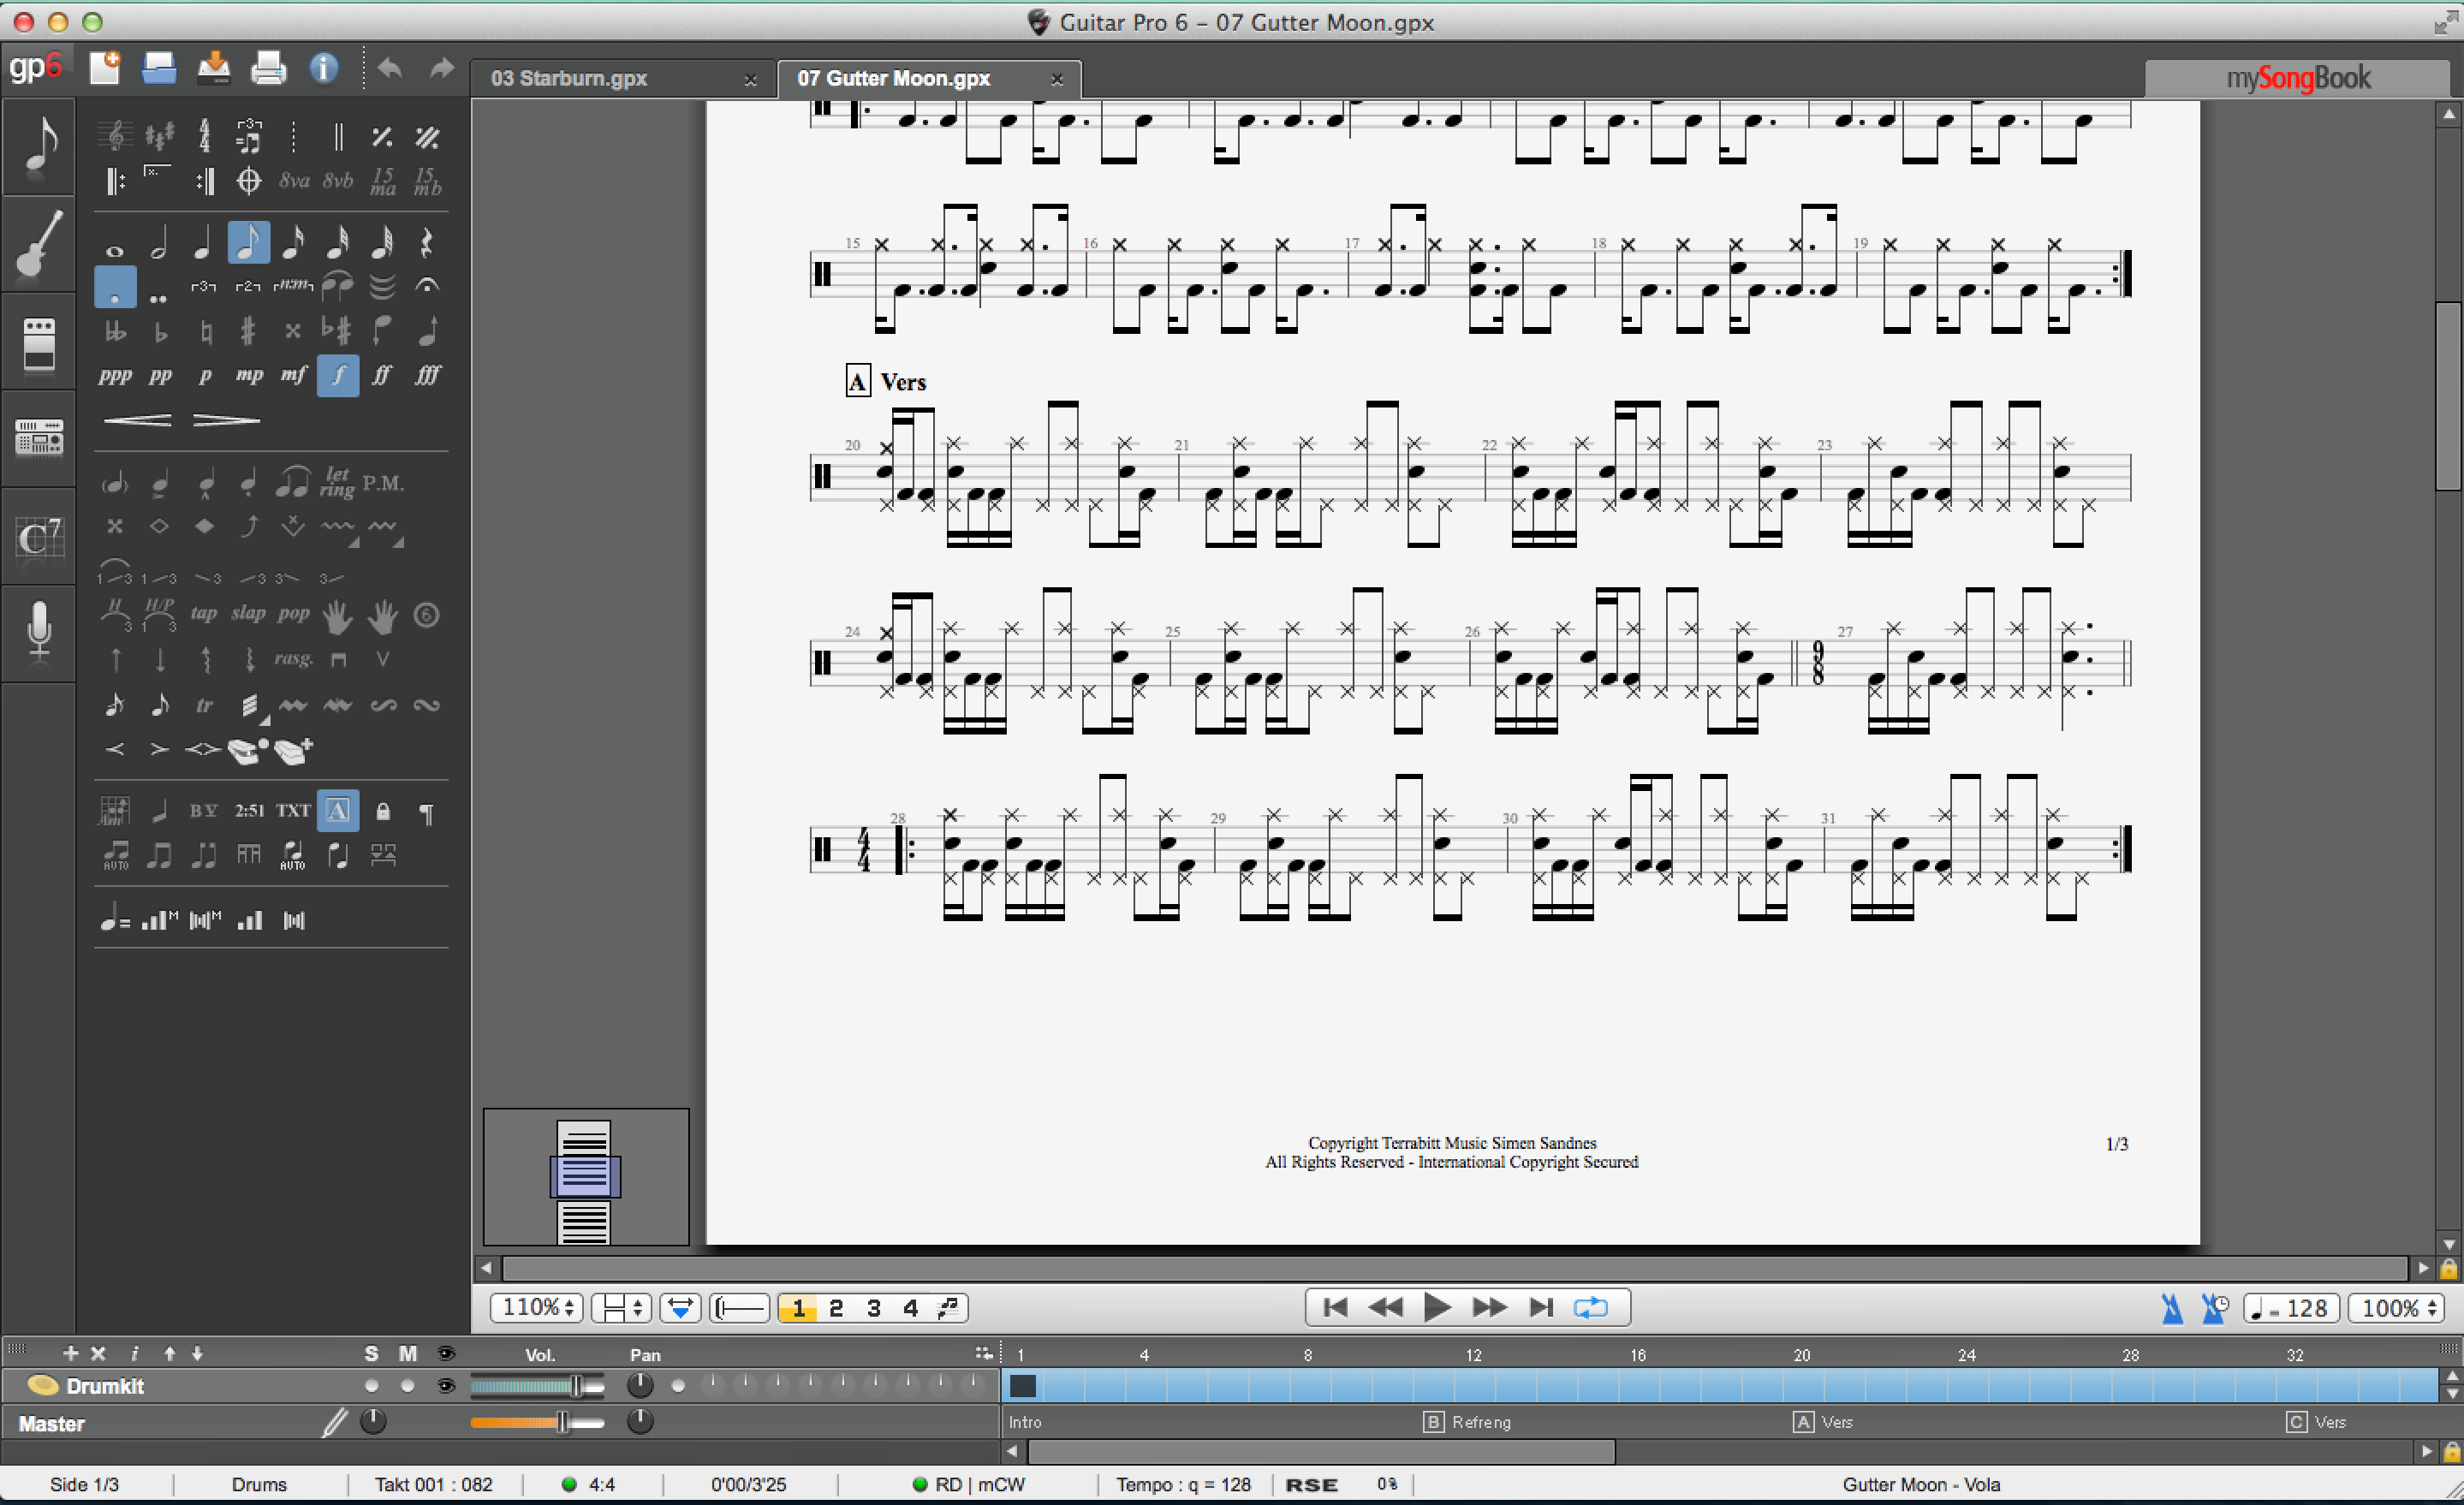Open the guitar instrument panel in the sidebar
2464x1505 pixels.
point(39,243)
